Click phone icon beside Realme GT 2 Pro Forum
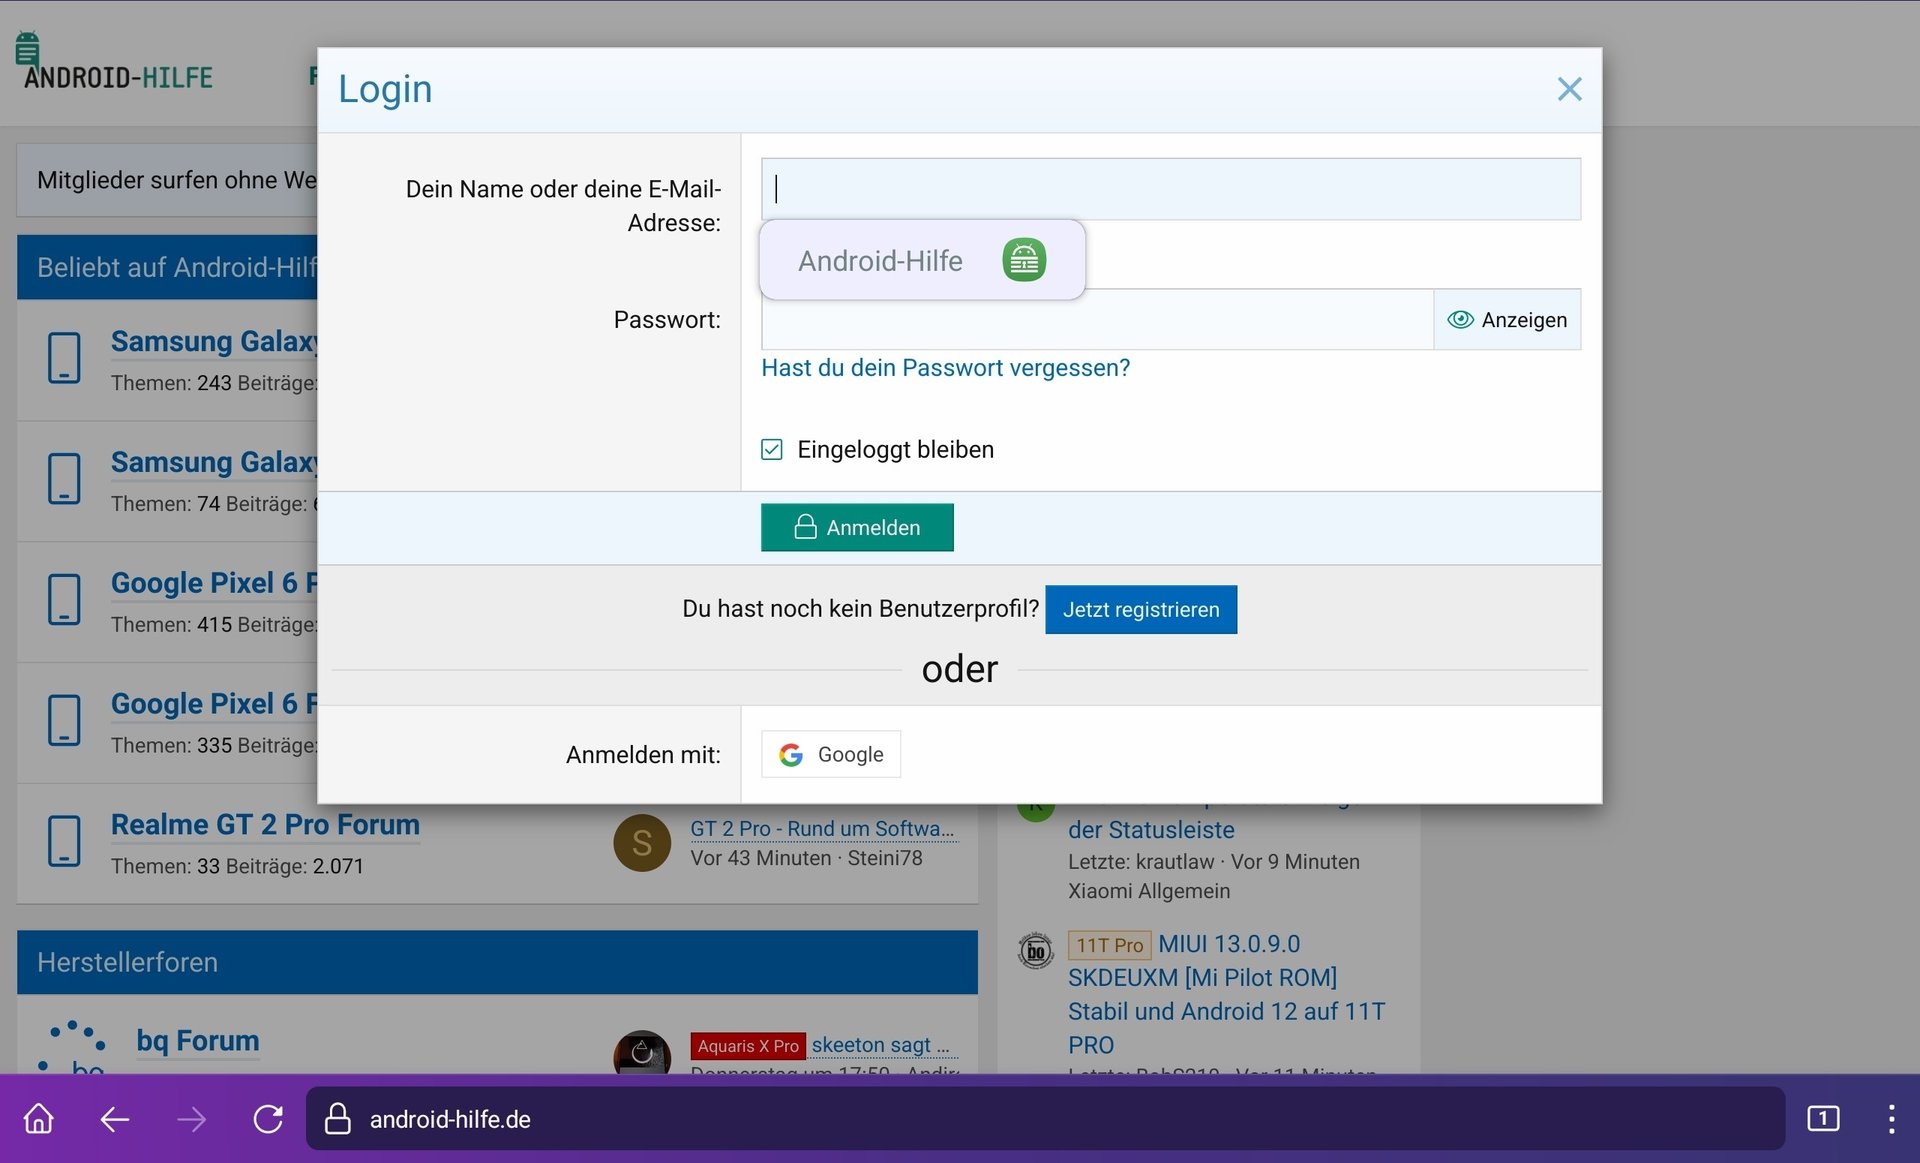 64,841
